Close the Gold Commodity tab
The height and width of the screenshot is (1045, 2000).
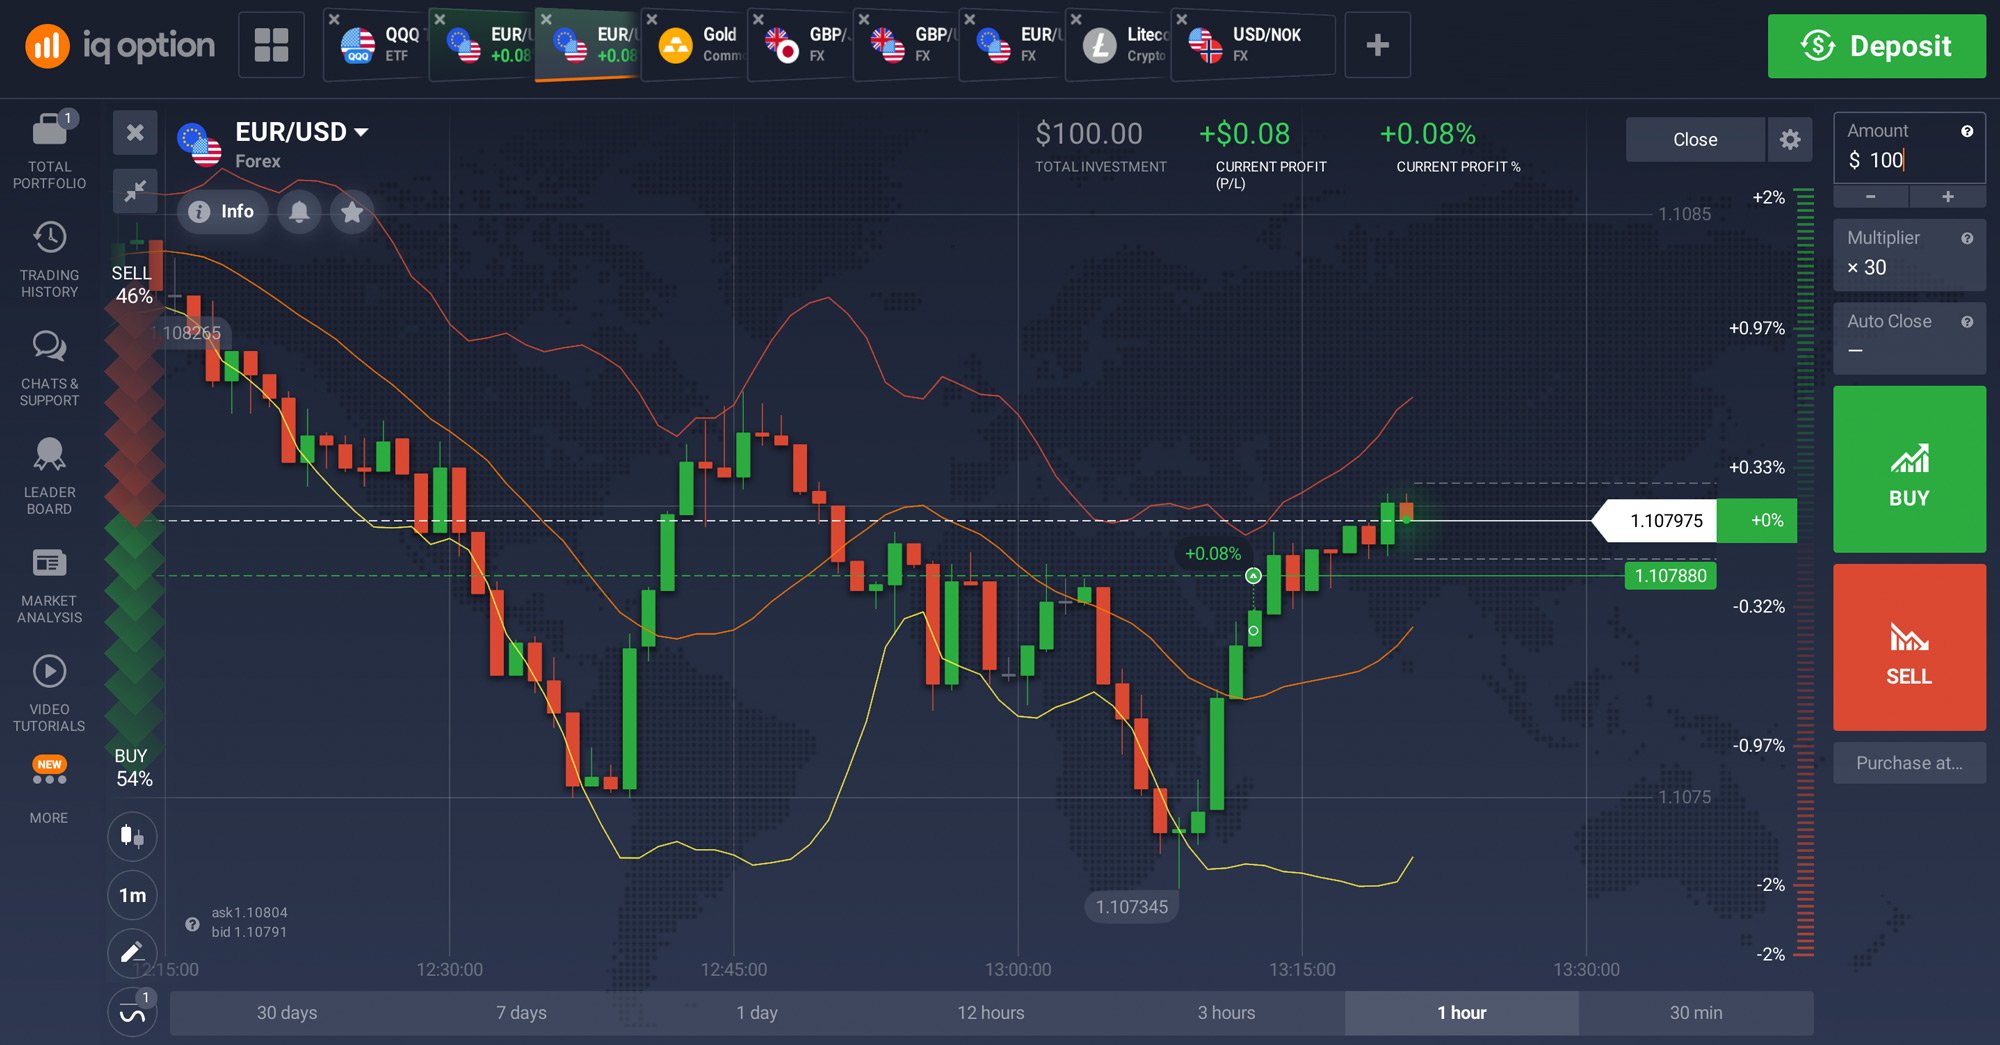pyautogui.click(x=652, y=19)
